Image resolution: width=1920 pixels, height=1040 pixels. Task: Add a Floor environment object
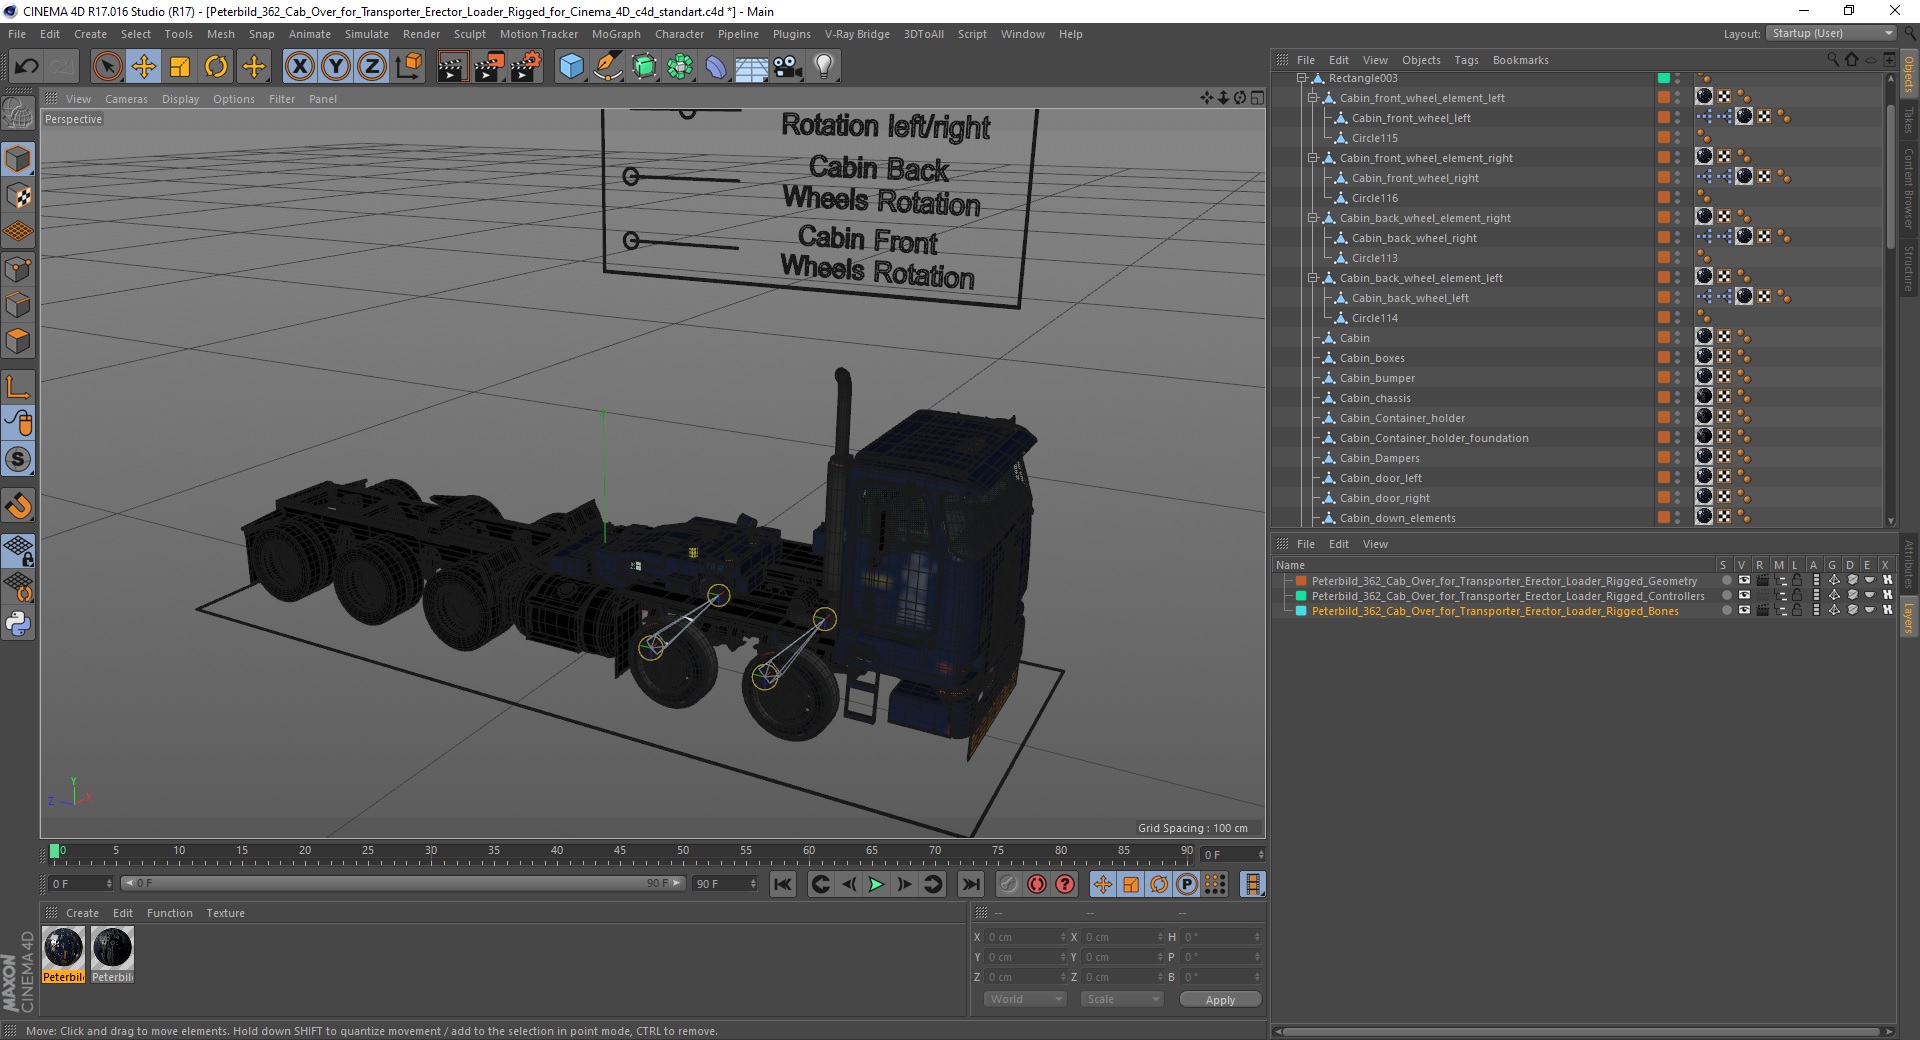[x=752, y=67]
